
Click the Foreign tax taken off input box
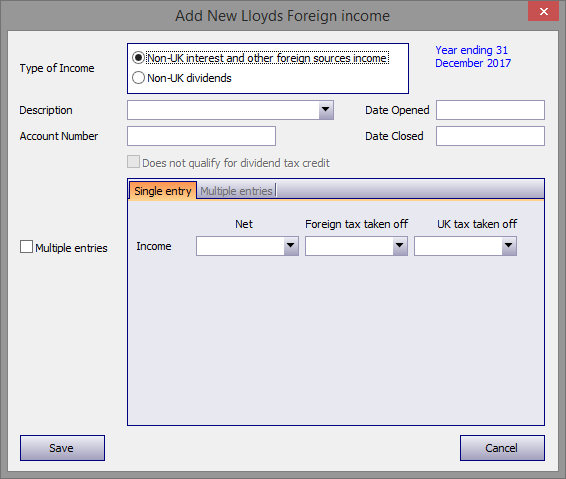coord(349,246)
